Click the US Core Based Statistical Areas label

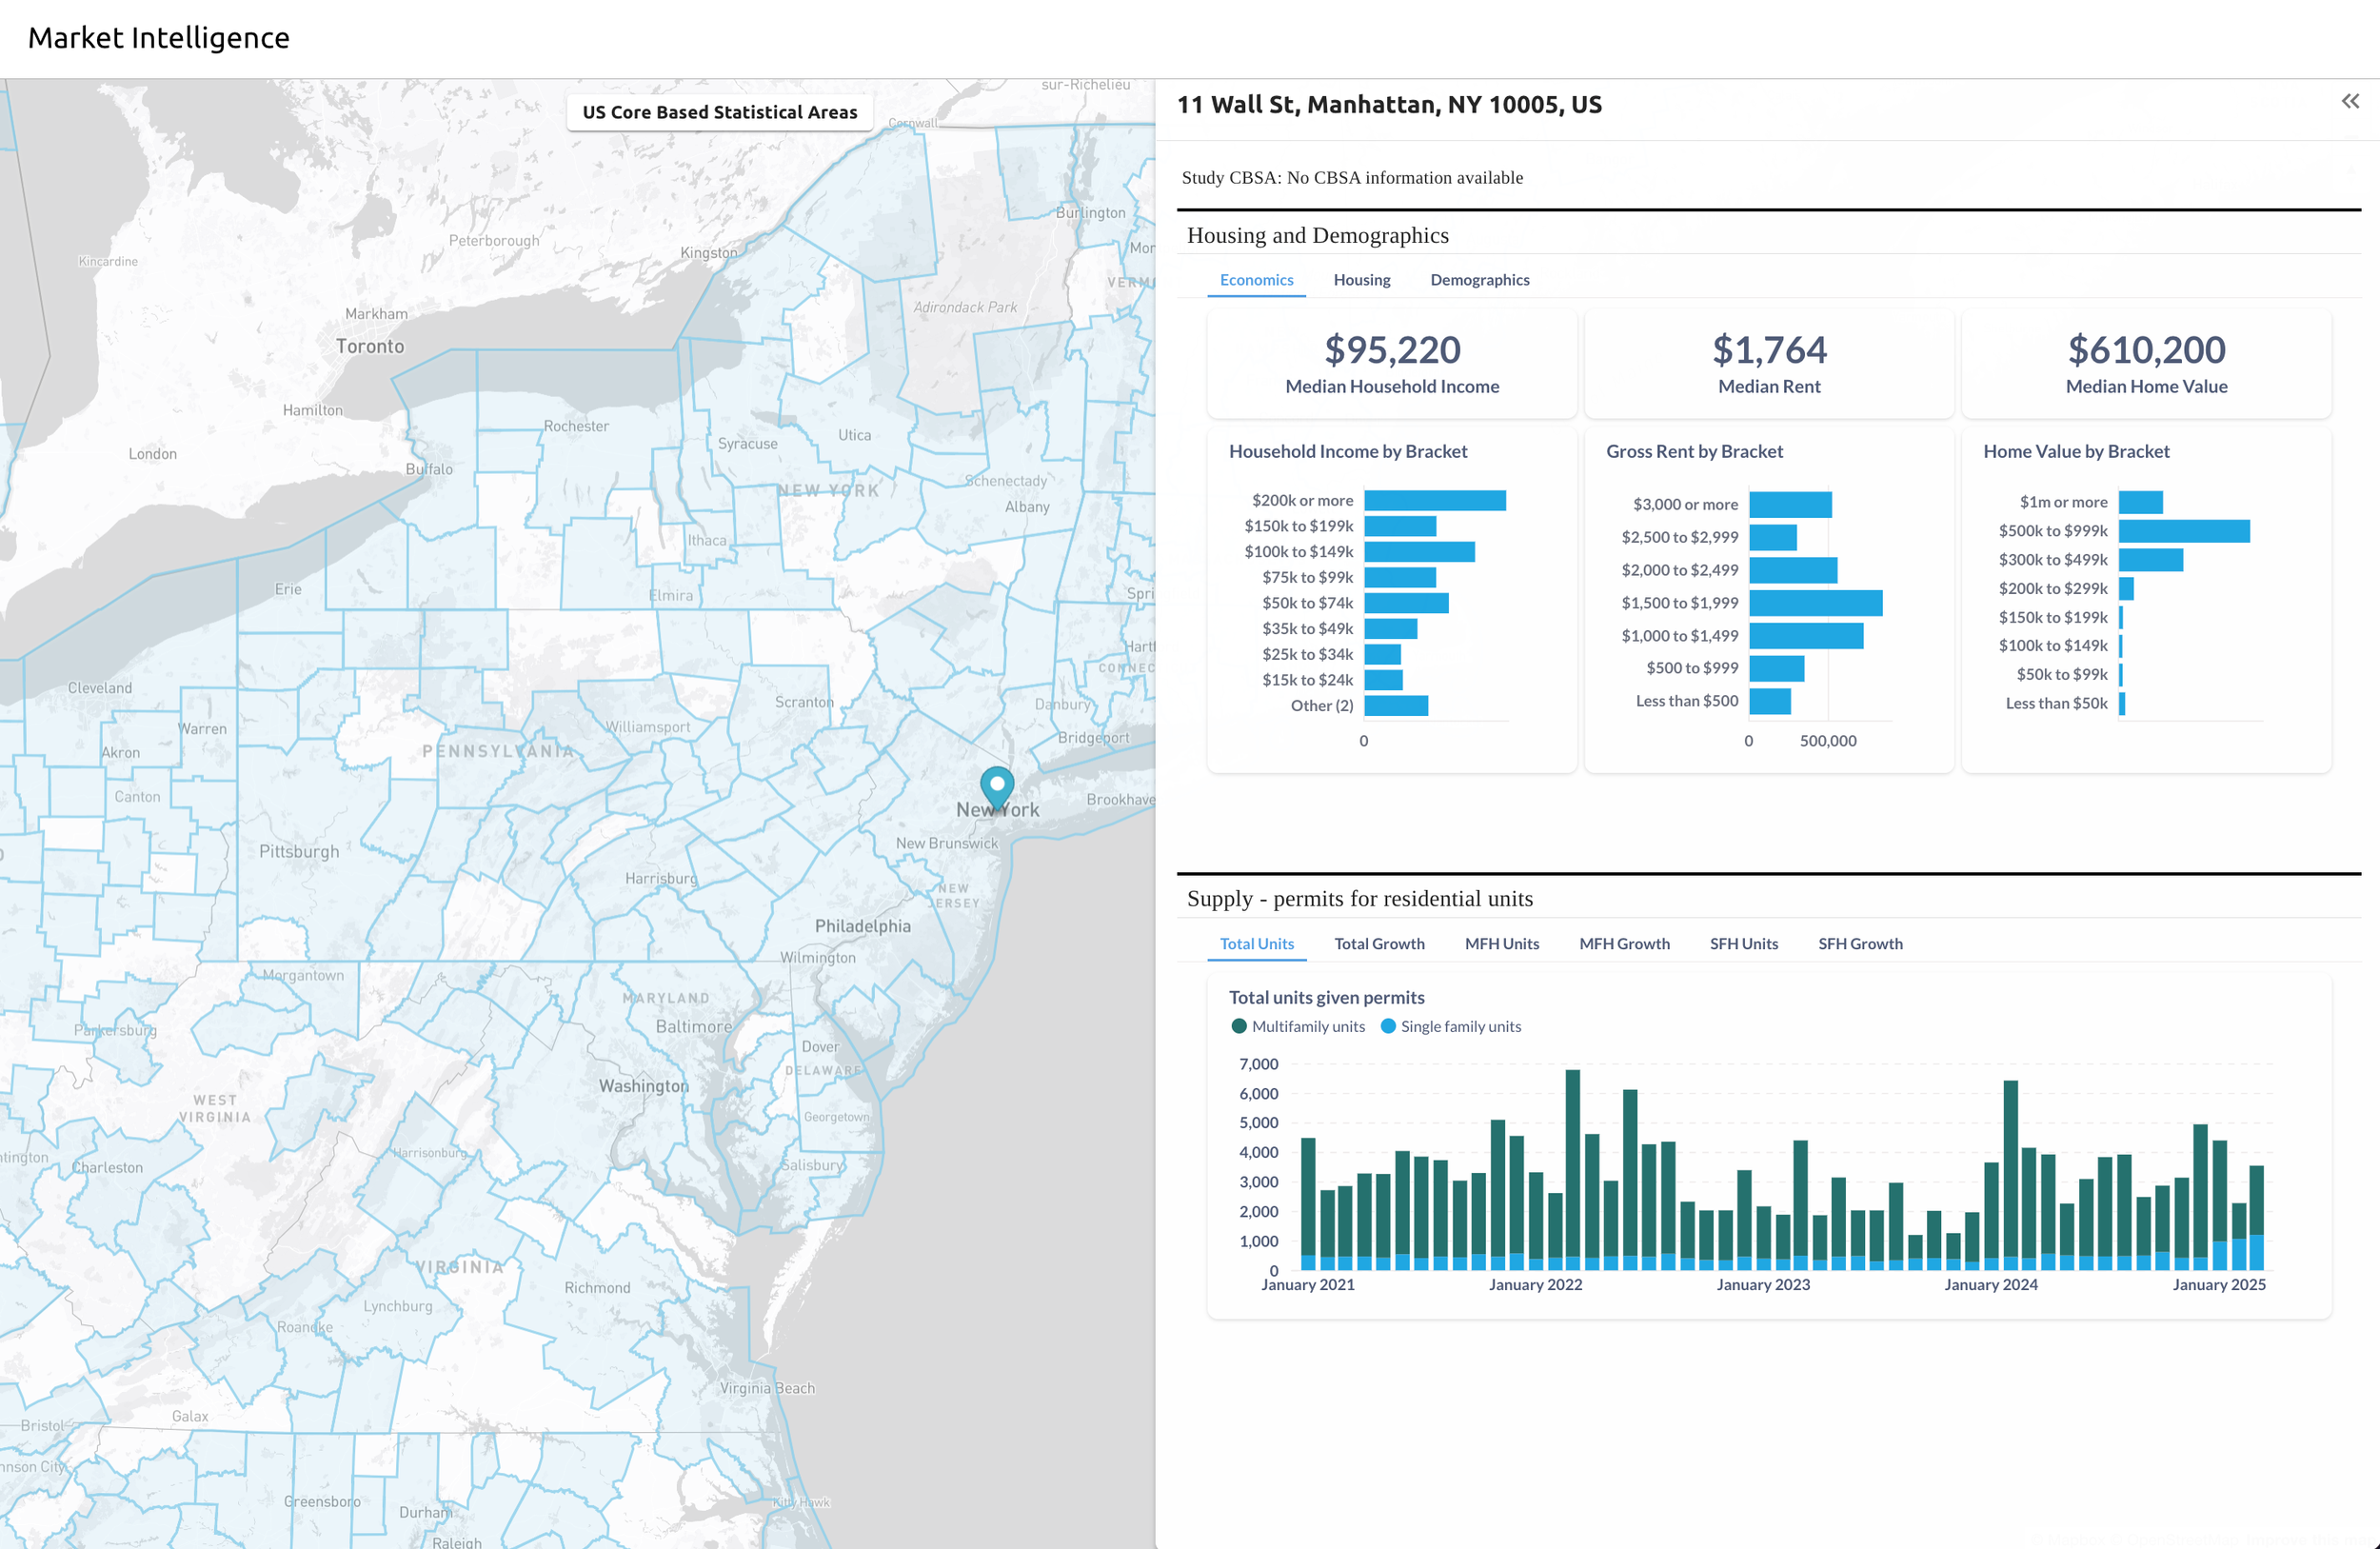[x=719, y=112]
